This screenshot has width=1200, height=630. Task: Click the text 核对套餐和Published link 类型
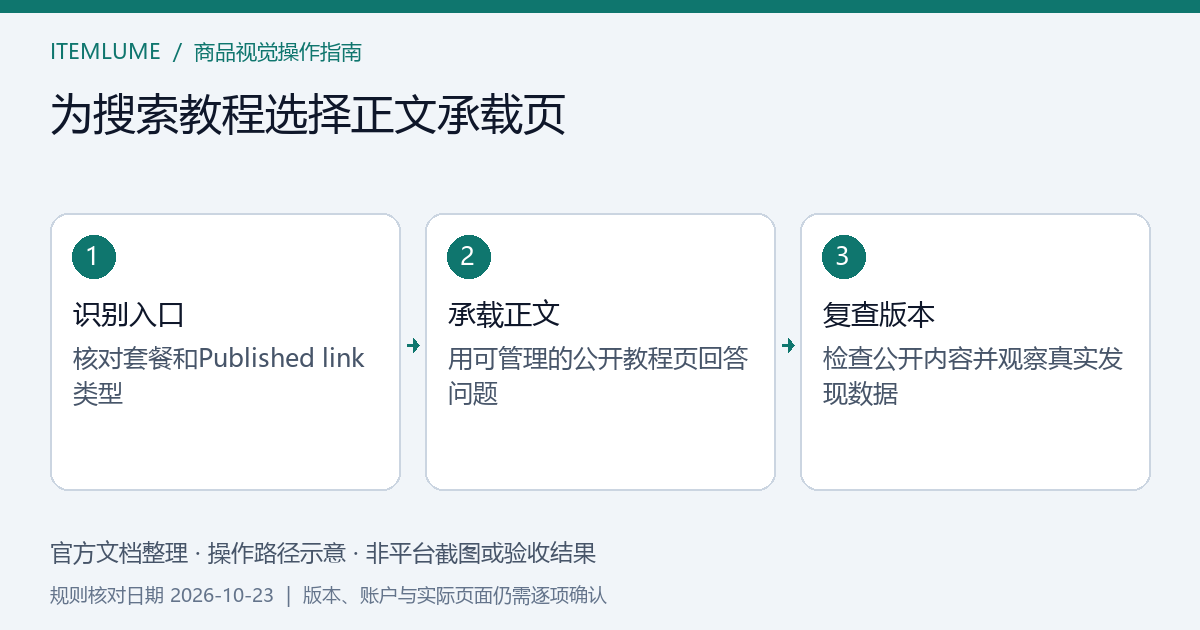coord(219,376)
